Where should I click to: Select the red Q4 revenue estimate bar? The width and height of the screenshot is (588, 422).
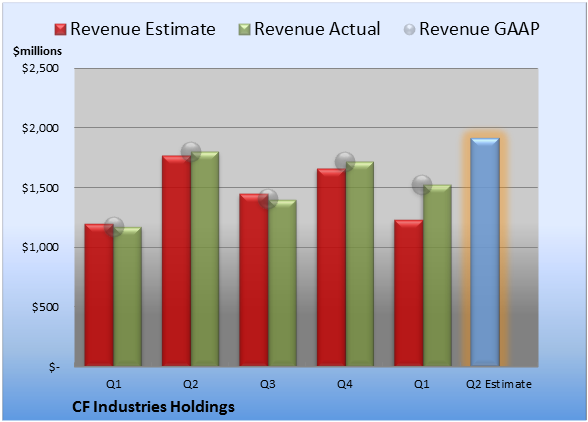(x=332, y=267)
